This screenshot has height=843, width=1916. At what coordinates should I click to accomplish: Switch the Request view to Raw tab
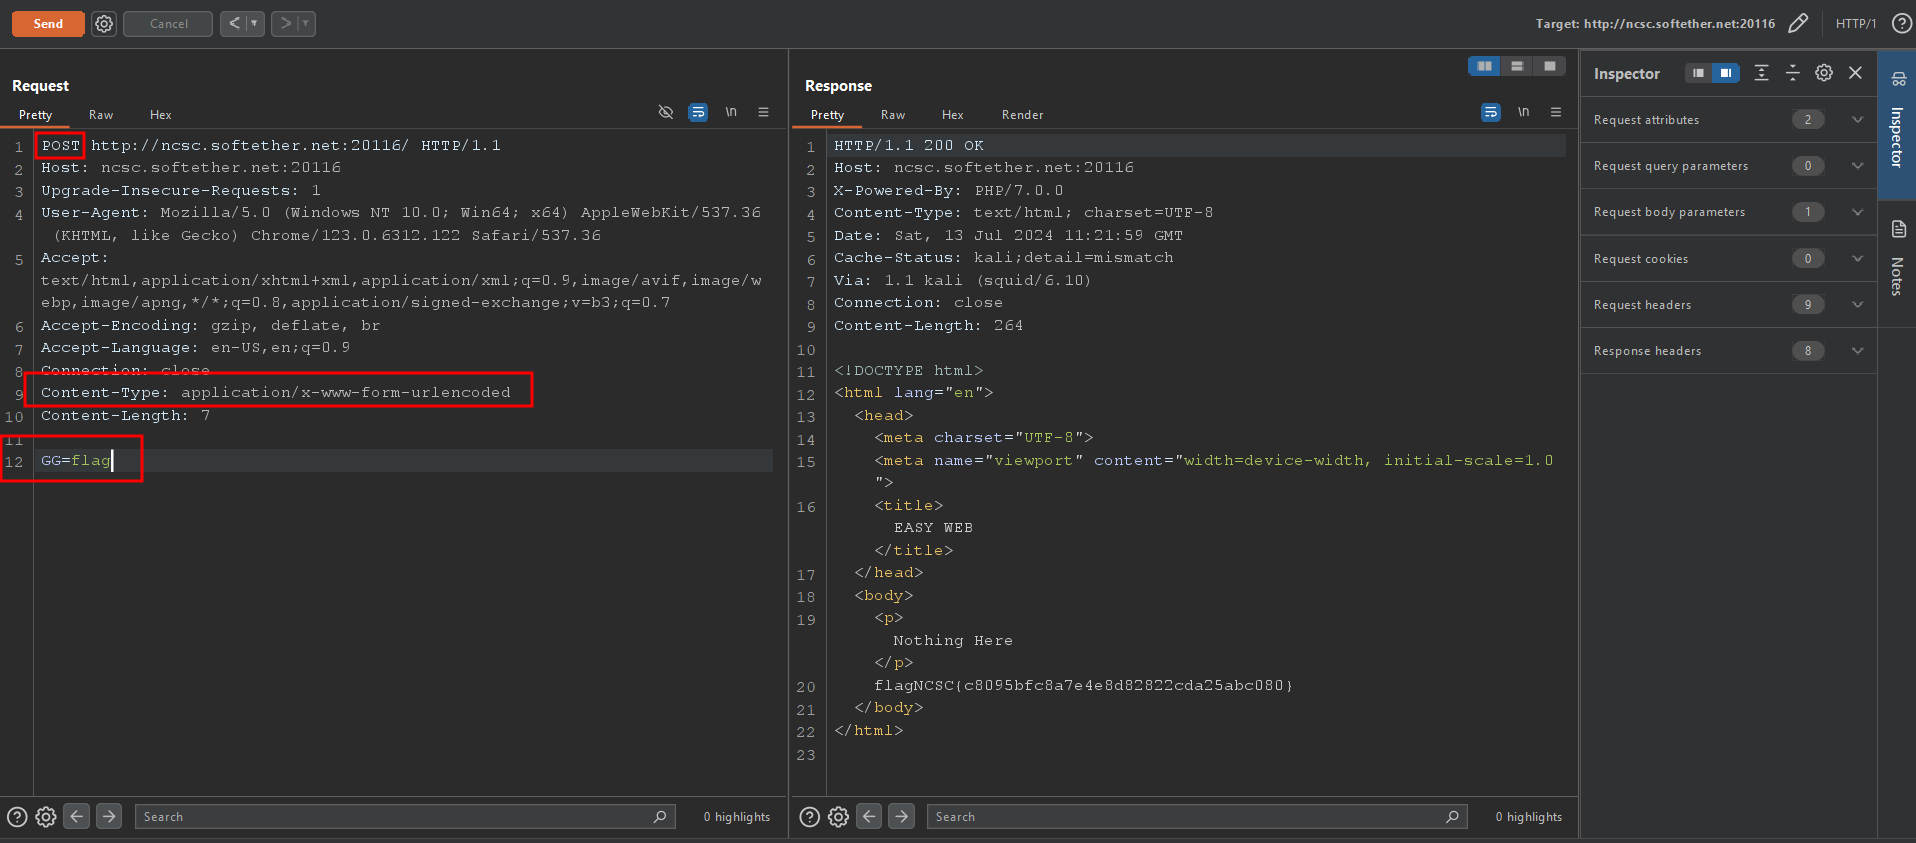click(101, 115)
